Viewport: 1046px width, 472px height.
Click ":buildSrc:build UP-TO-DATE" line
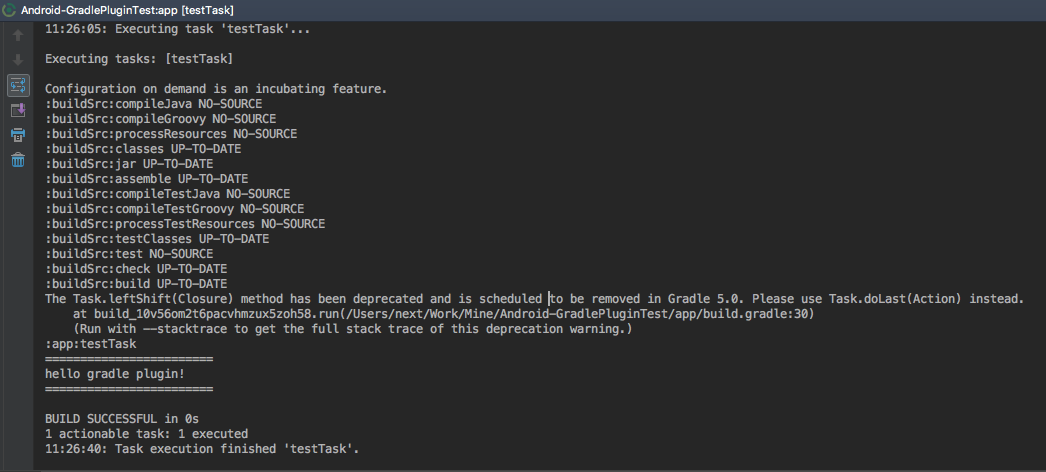tap(135, 284)
